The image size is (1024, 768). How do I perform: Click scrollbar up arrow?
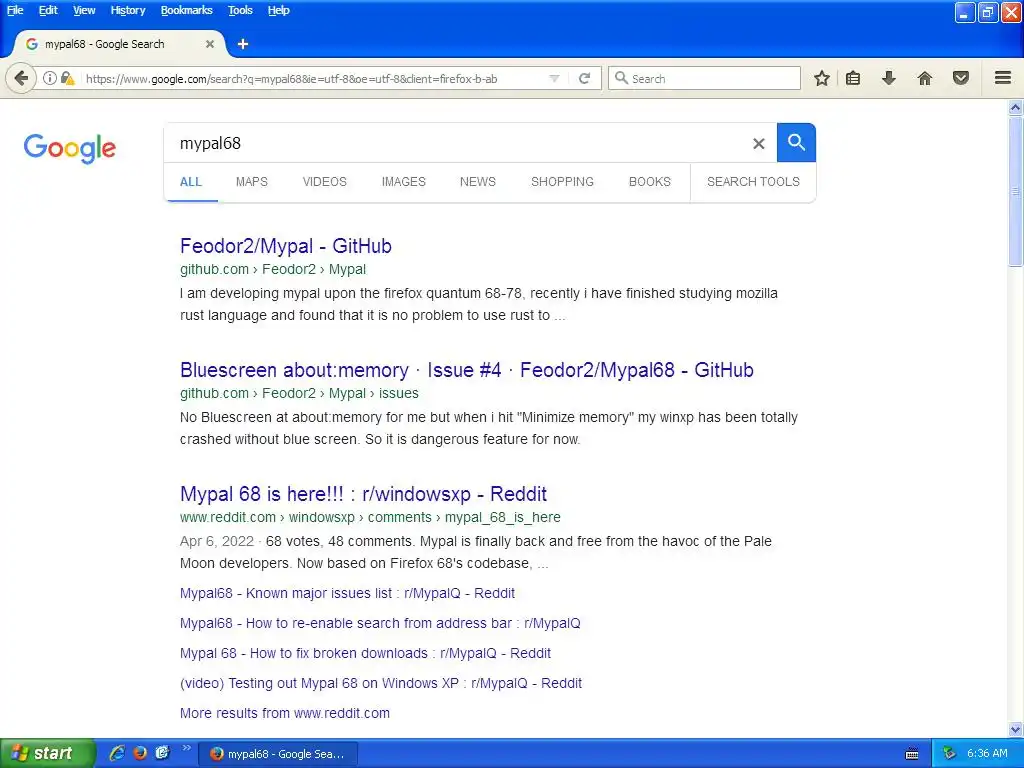pos(1016,108)
